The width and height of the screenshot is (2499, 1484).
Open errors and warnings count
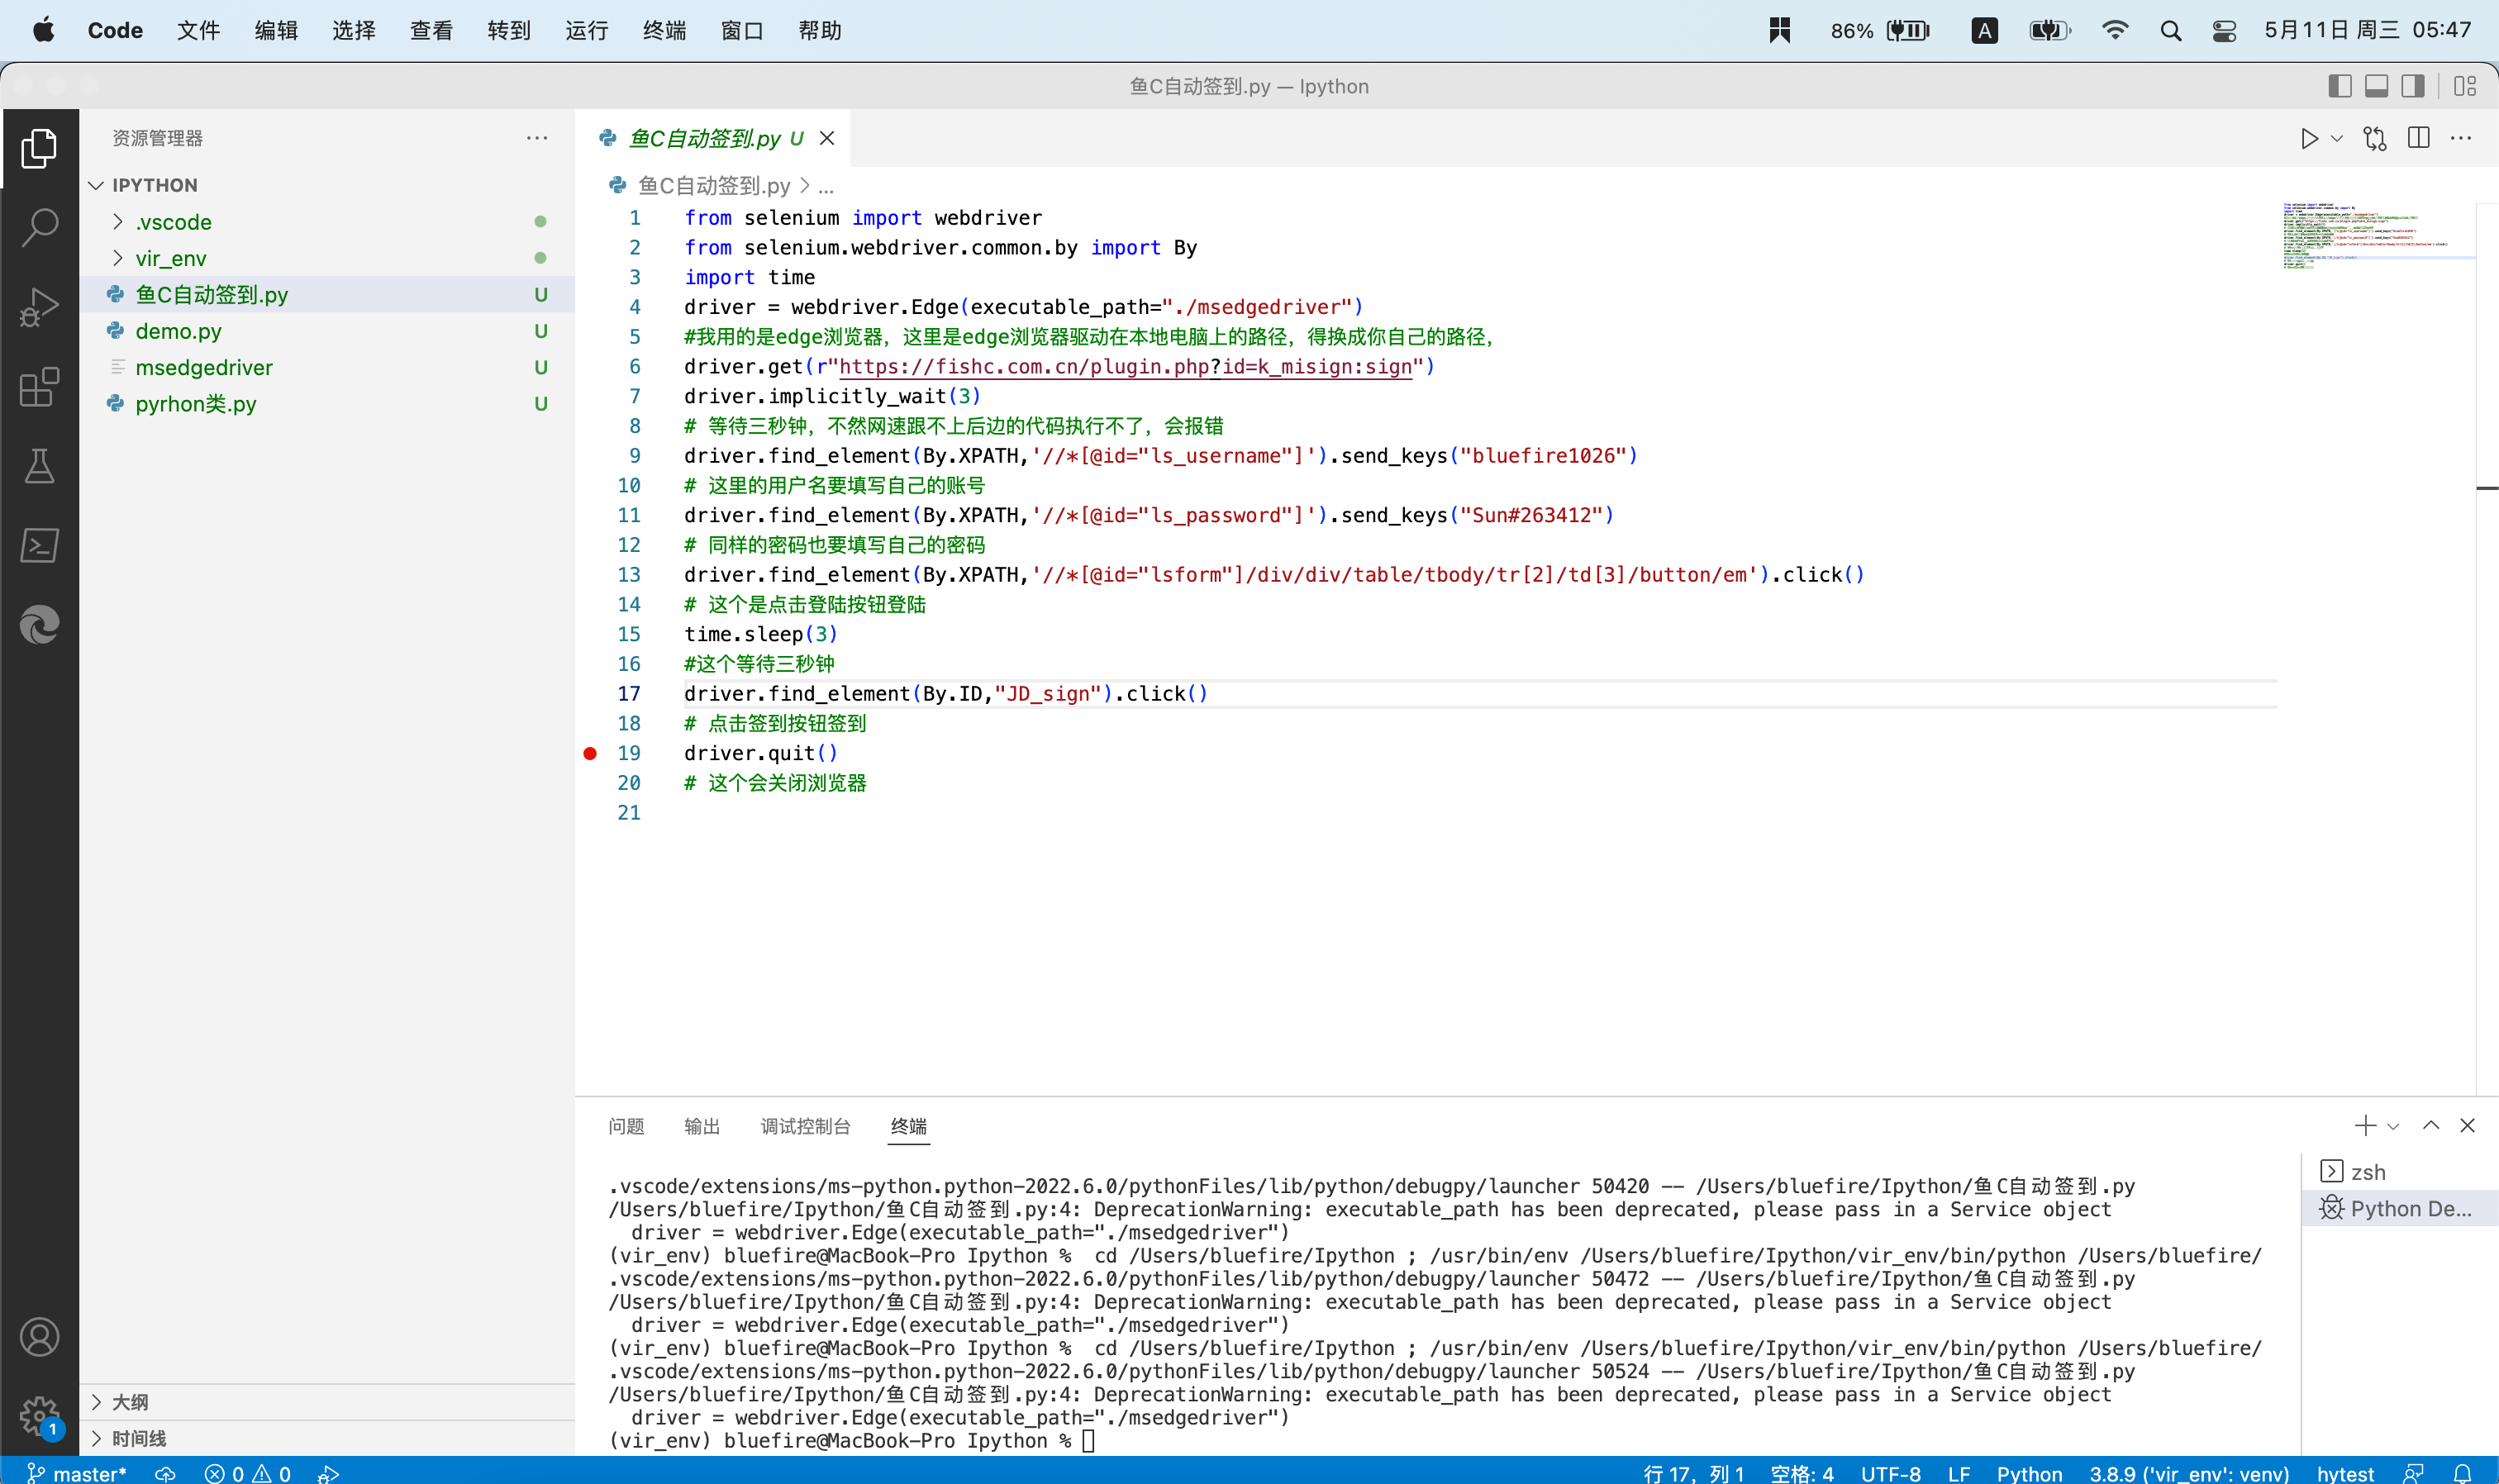coord(247,1473)
